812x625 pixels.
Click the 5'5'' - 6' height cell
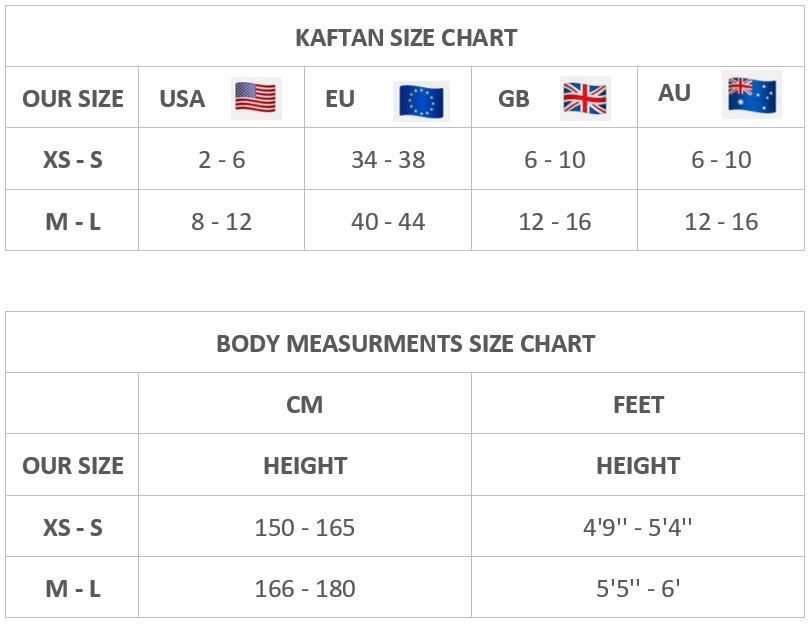[638, 589]
